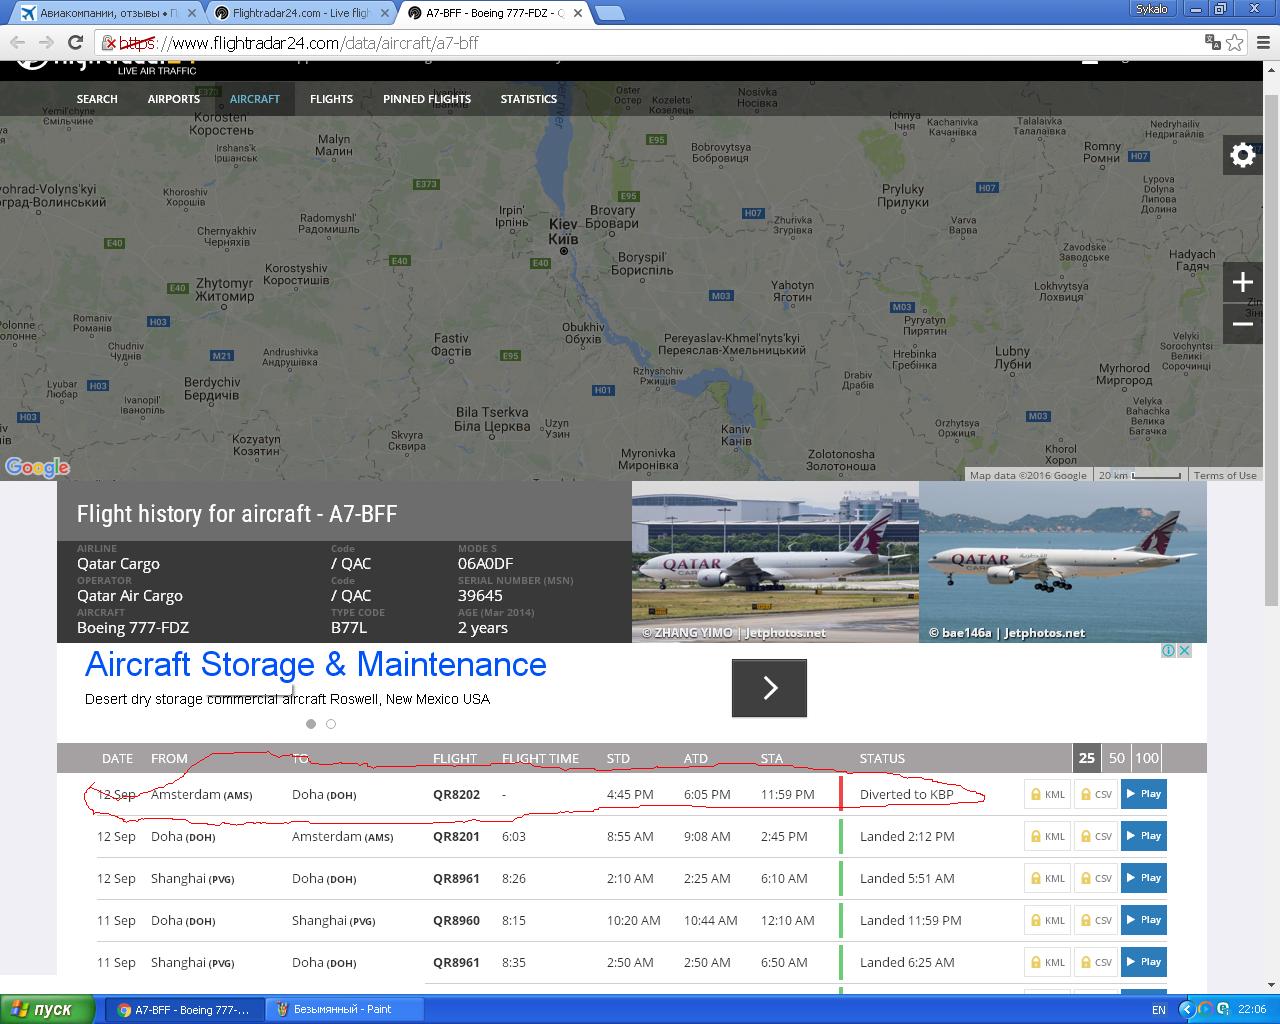Reload the page in the browser toolbar
The width and height of the screenshot is (1280, 1024).
click(x=75, y=42)
